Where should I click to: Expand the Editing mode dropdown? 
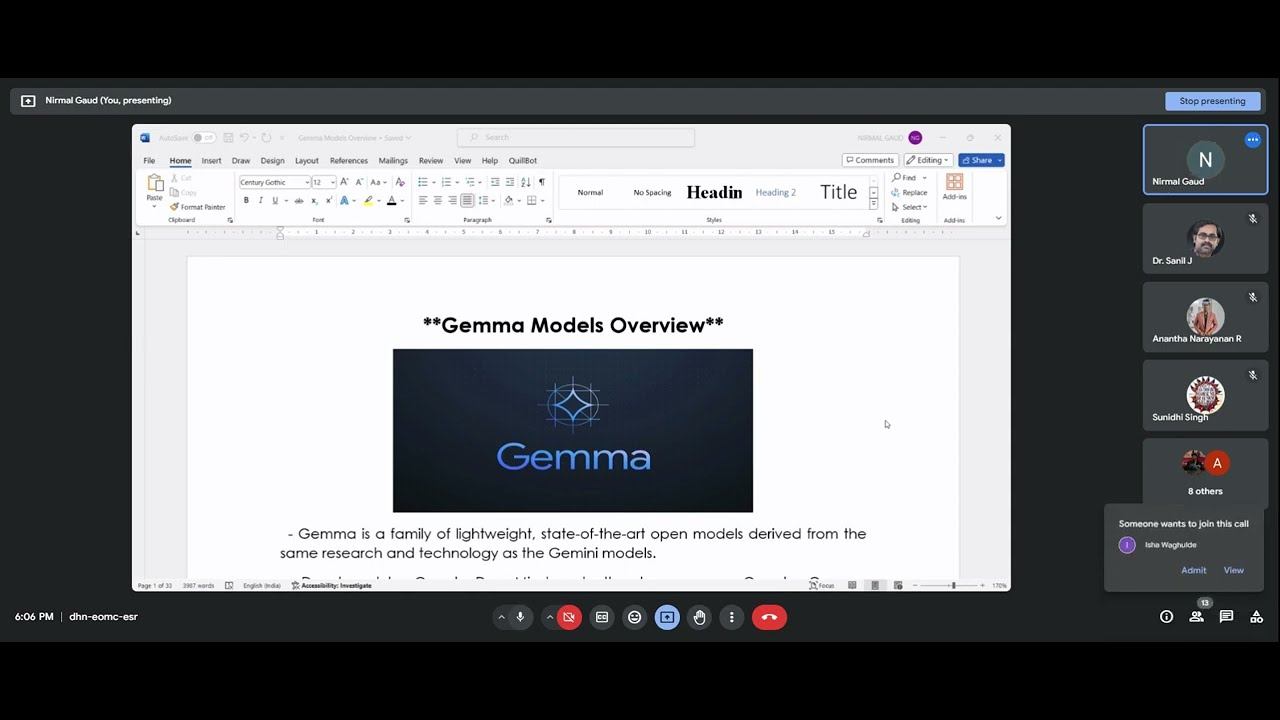click(x=928, y=160)
